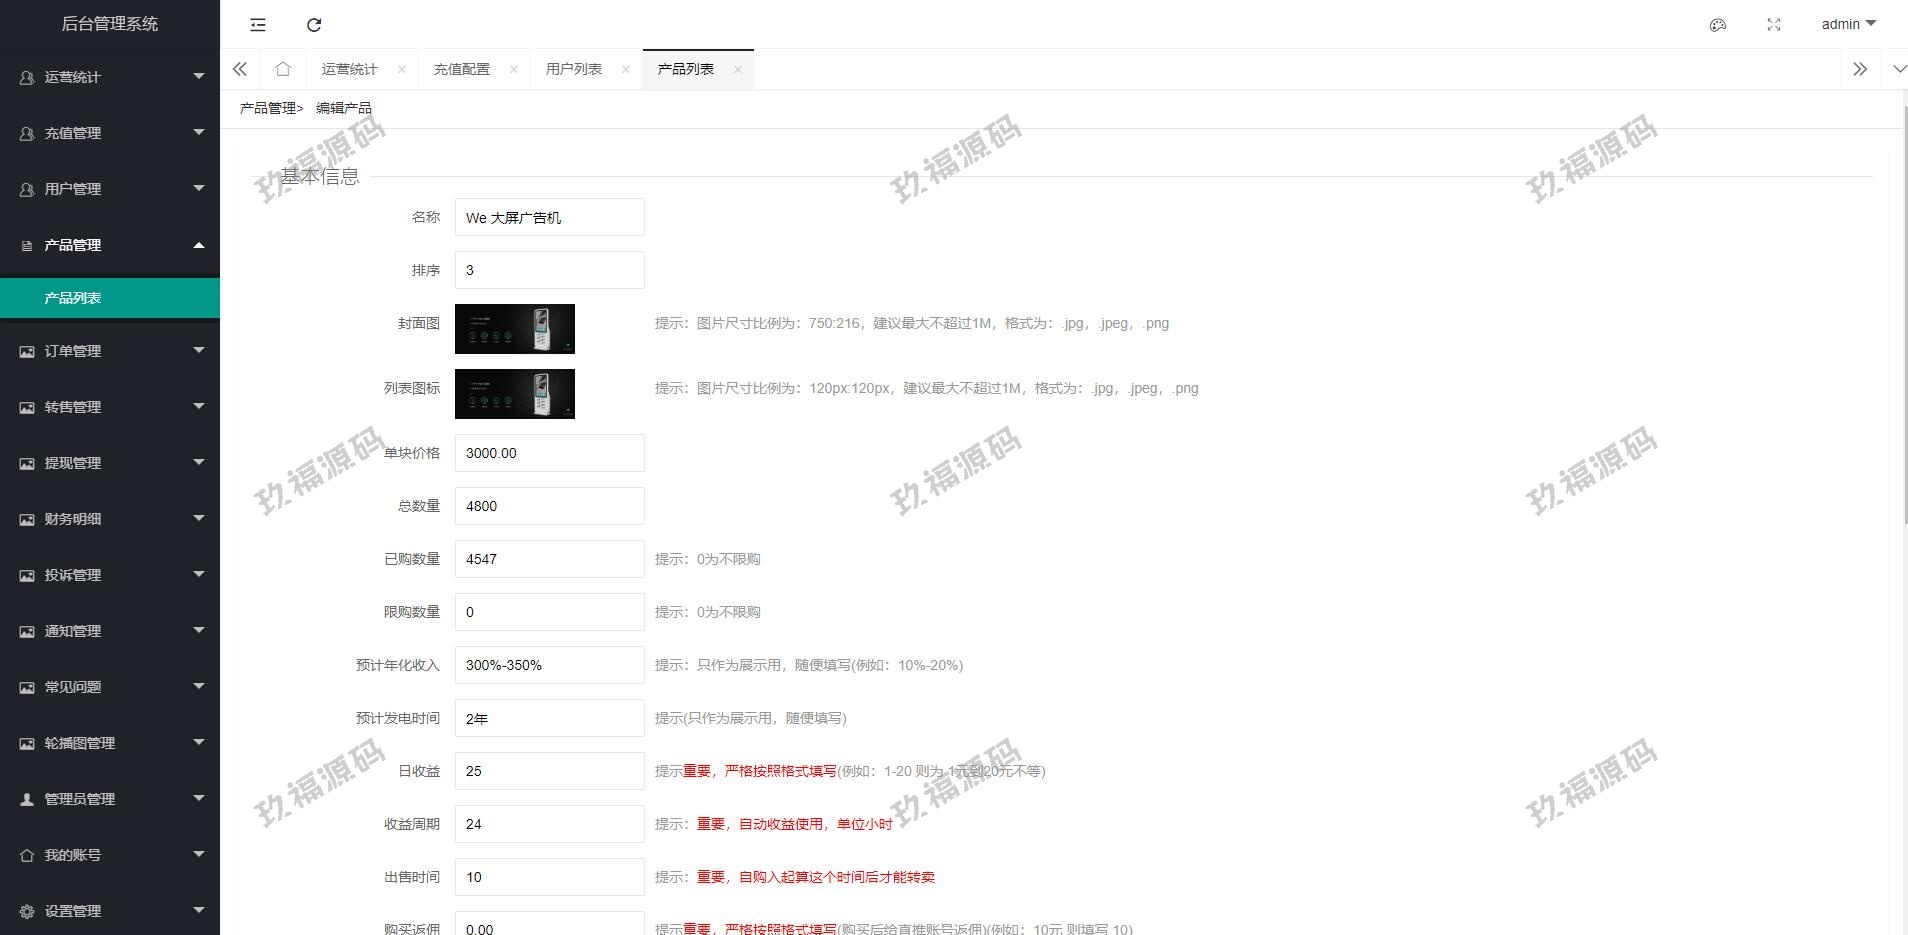Viewport: 1908px width, 935px height.
Task: Close the 运营统计 tab
Action: (402, 69)
